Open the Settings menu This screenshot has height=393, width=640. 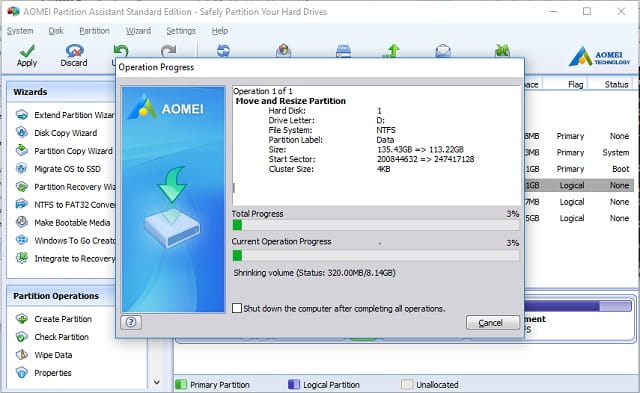click(181, 31)
